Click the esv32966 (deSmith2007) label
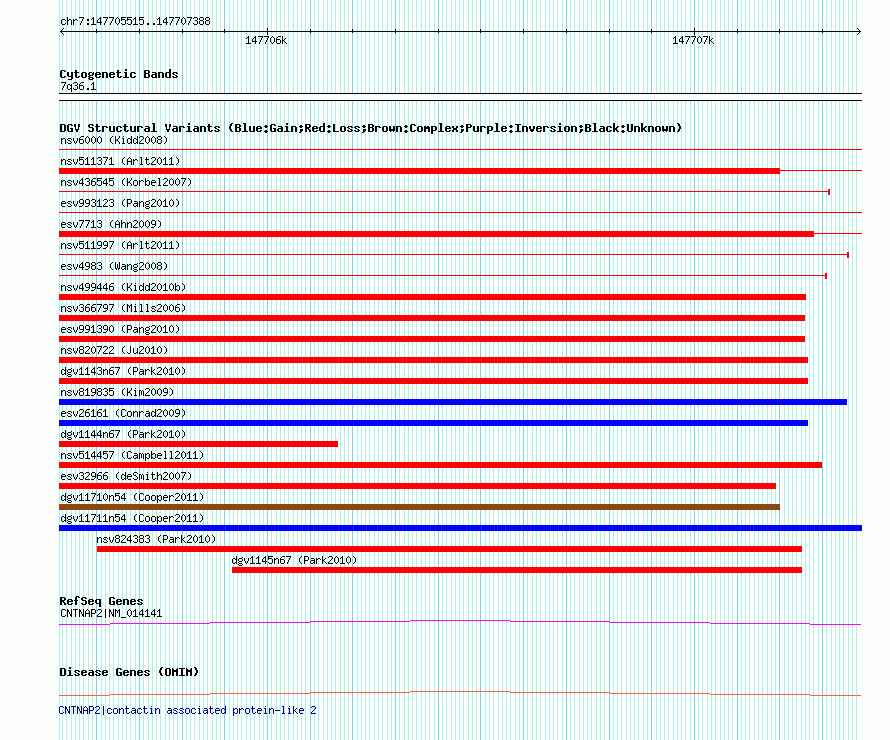The height and width of the screenshot is (740, 890). click(x=126, y=476)
